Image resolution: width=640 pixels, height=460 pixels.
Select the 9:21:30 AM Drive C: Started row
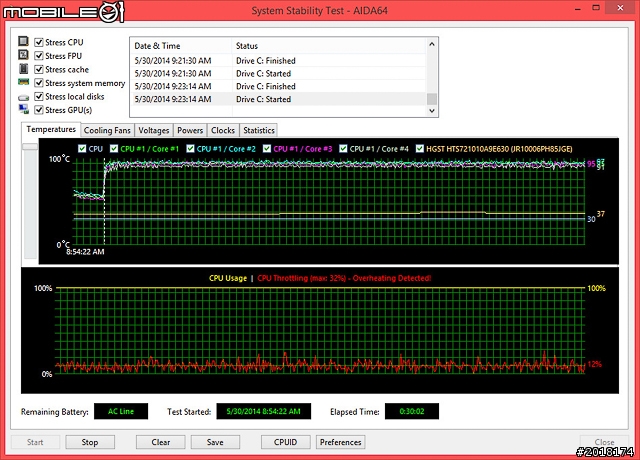coord(278,73)
